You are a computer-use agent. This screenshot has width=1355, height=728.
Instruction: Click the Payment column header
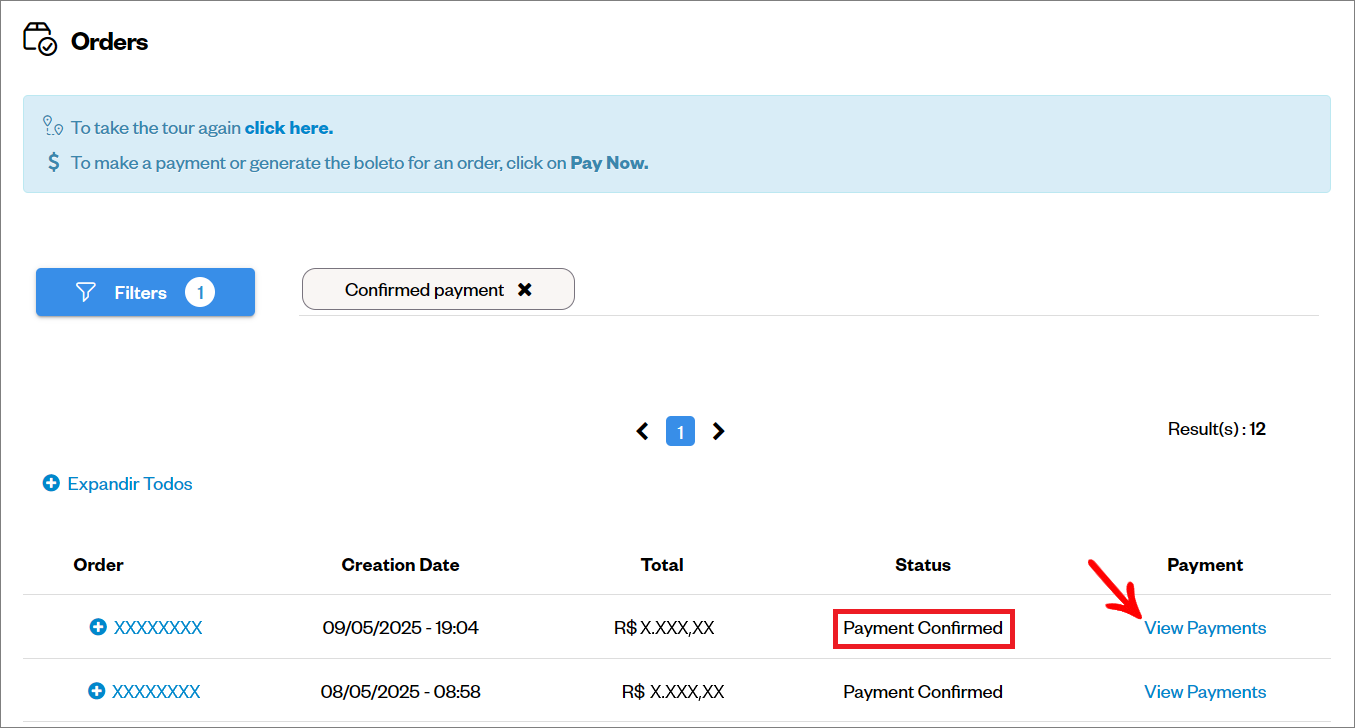(x=1205, y=565)
